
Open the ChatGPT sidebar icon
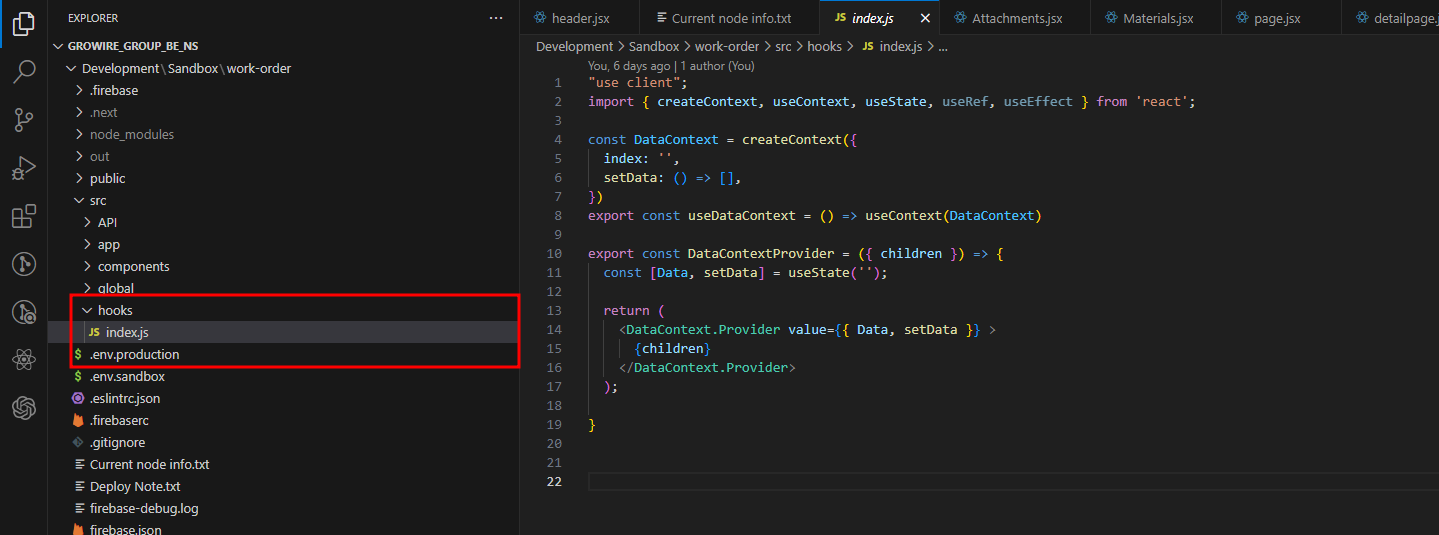24,408
